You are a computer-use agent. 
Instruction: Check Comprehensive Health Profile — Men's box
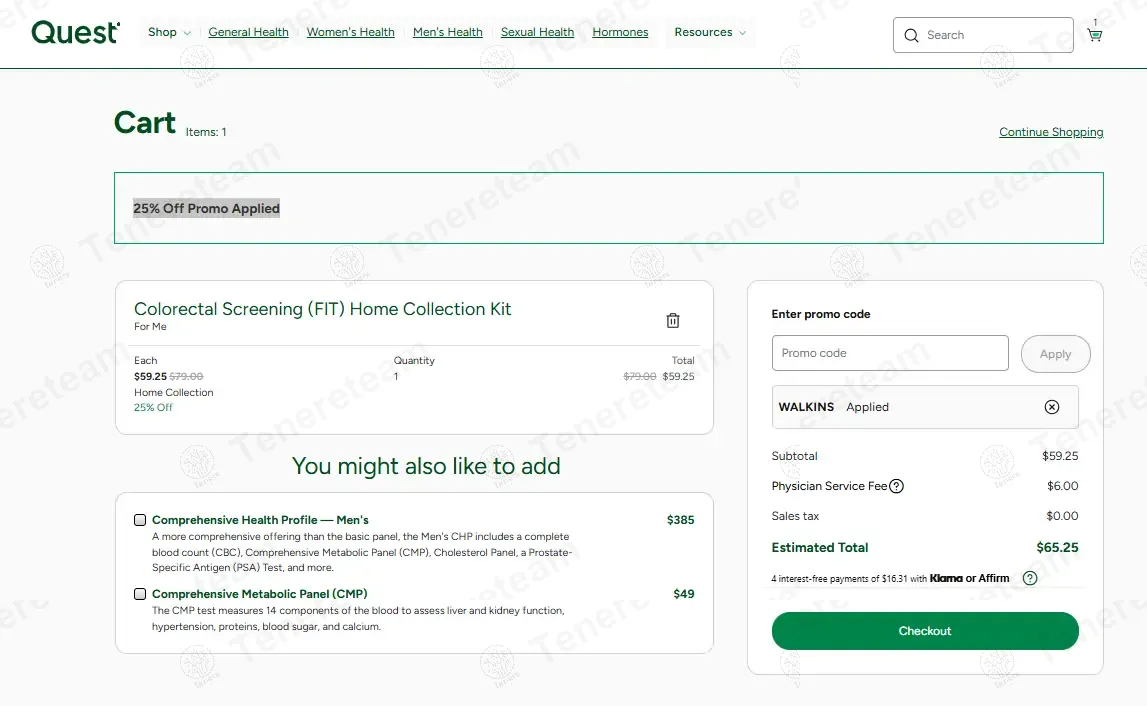pyautogui.click(x=140, y=520)
